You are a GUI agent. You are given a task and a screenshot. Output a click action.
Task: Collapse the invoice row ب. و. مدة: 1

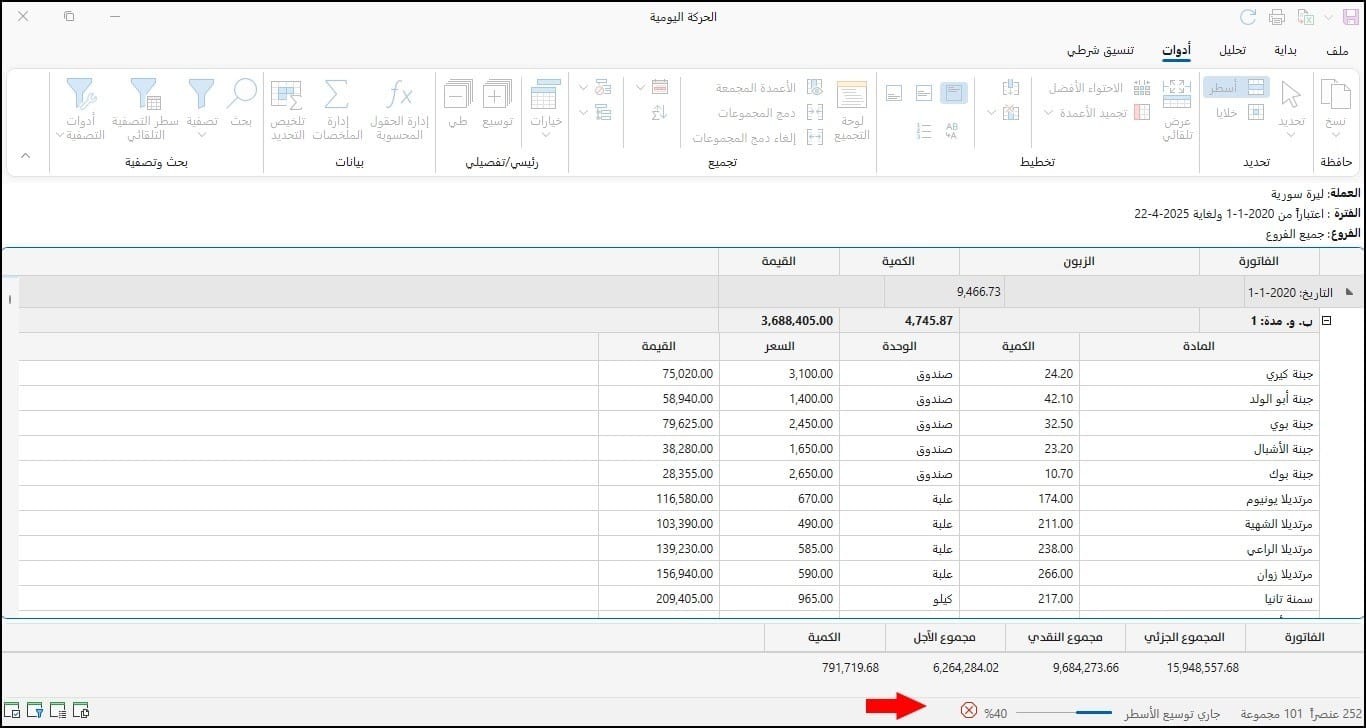pyautogui.click(x=1327, y=321)
